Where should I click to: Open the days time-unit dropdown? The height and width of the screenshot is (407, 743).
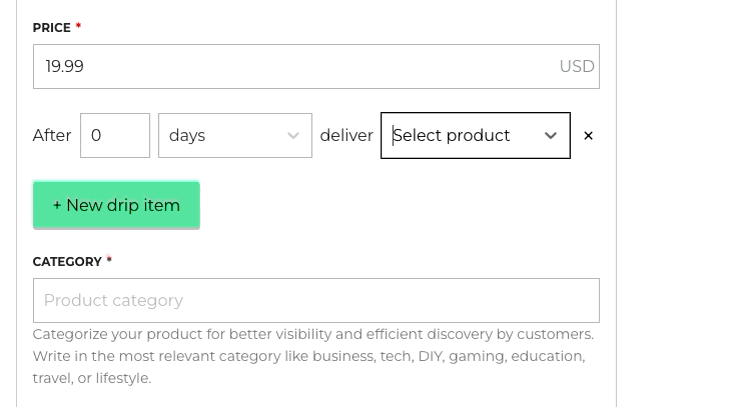tap(234, 136)
